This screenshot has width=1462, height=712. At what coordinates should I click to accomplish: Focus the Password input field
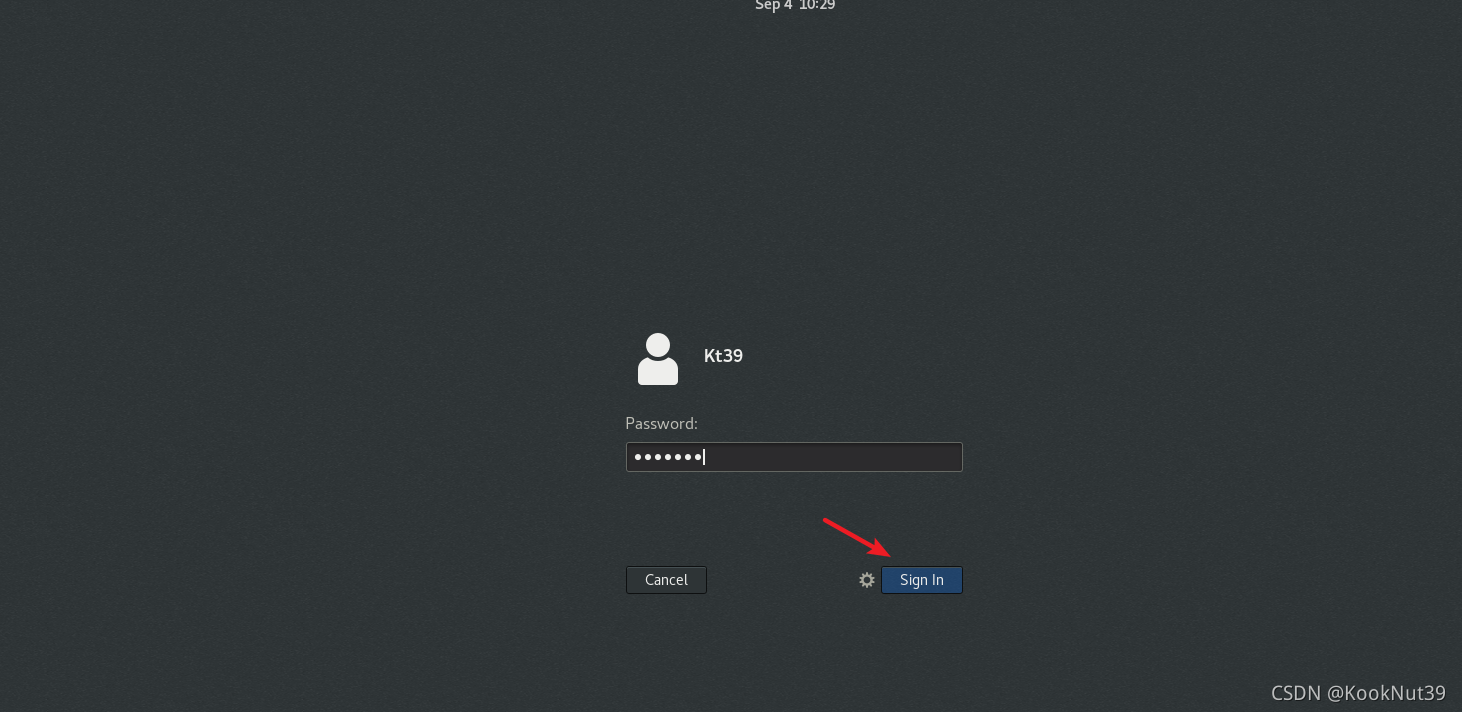coord(794,457)
